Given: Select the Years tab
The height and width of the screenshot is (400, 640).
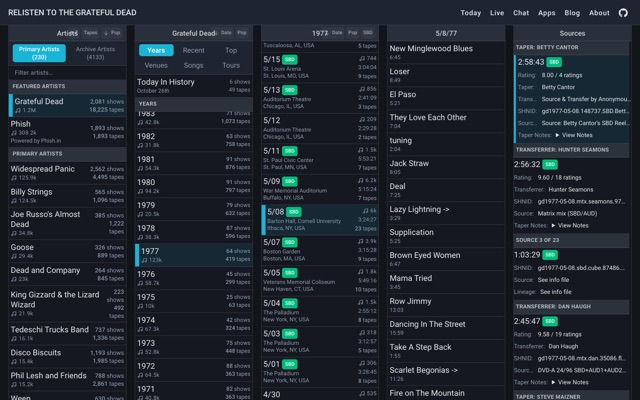Looking at the screenshot, I should pyautogui.click(x=156, y=50).
